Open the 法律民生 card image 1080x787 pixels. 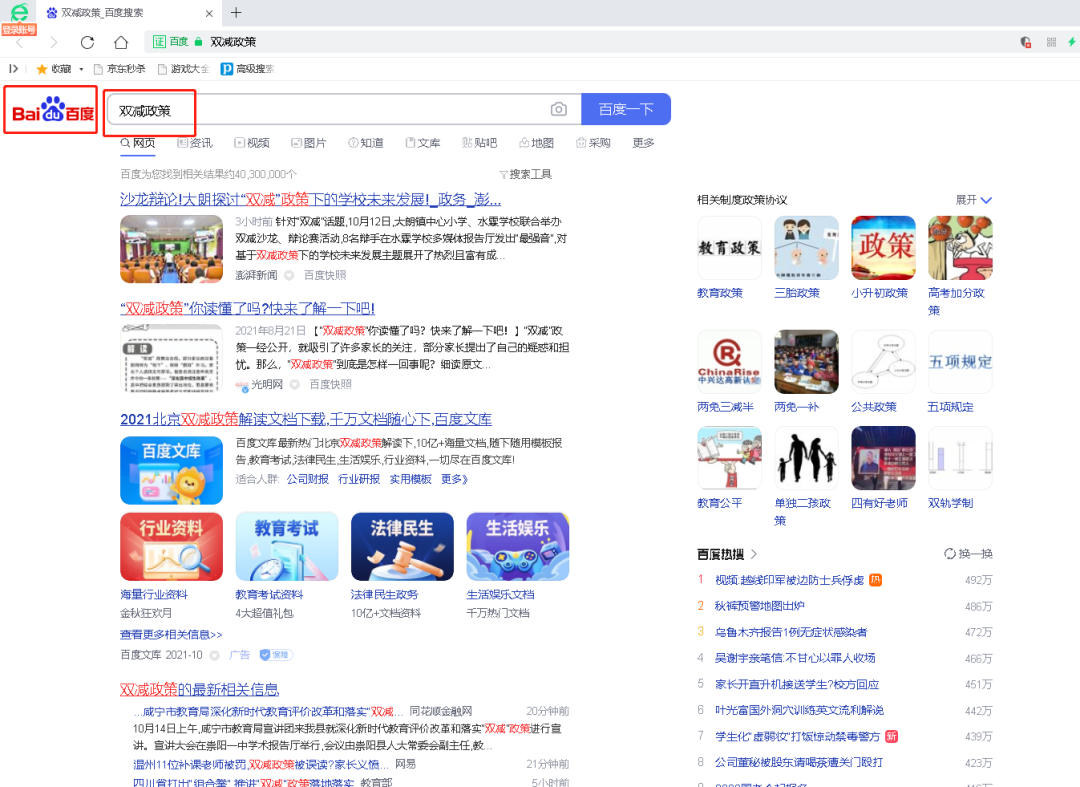click(x=402, y=547)
